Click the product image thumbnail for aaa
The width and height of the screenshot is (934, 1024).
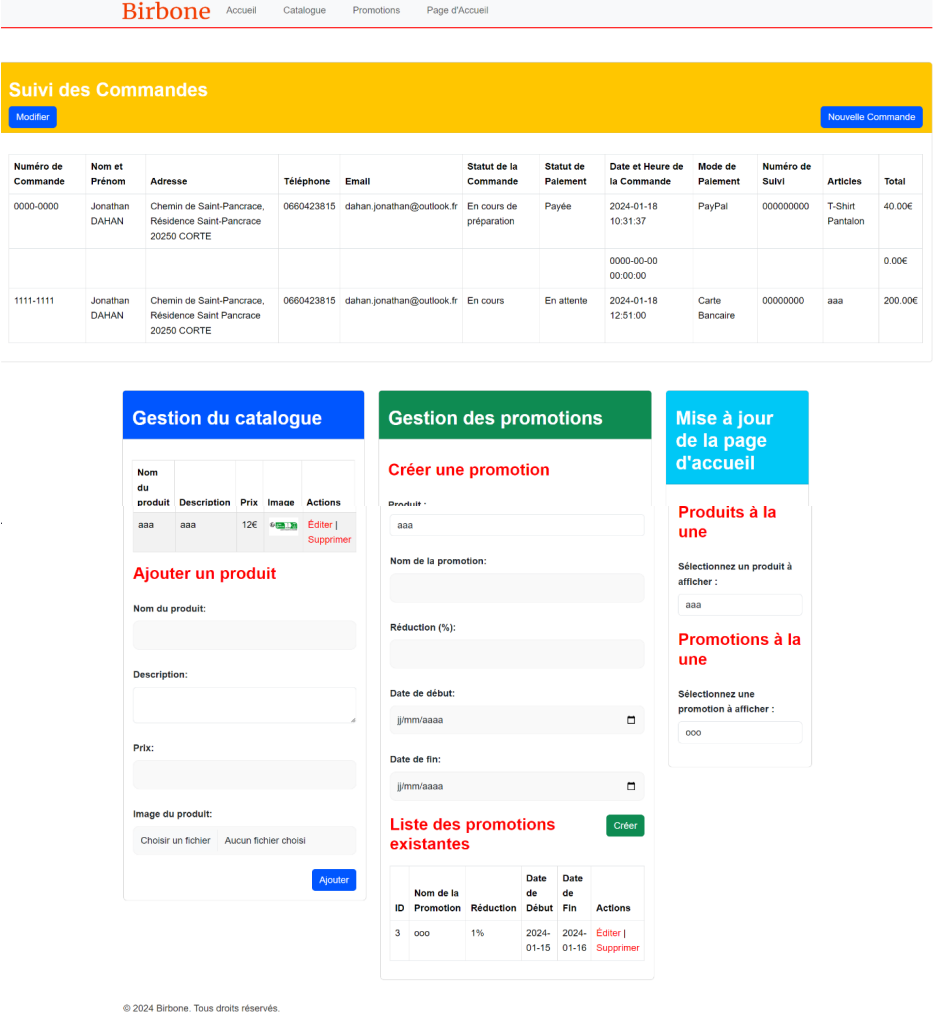283,526
